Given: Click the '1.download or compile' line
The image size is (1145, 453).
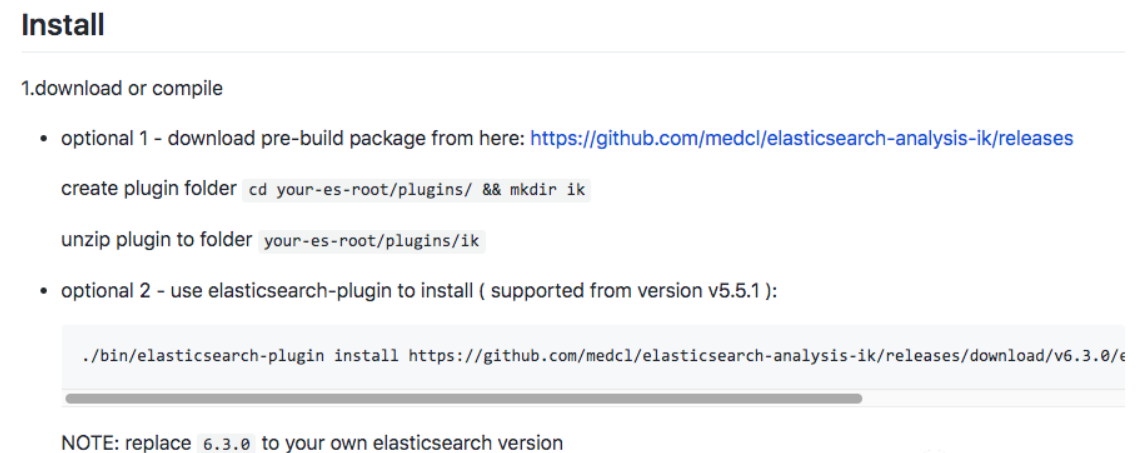Looking at the screenshot, I should click(122, 88).
